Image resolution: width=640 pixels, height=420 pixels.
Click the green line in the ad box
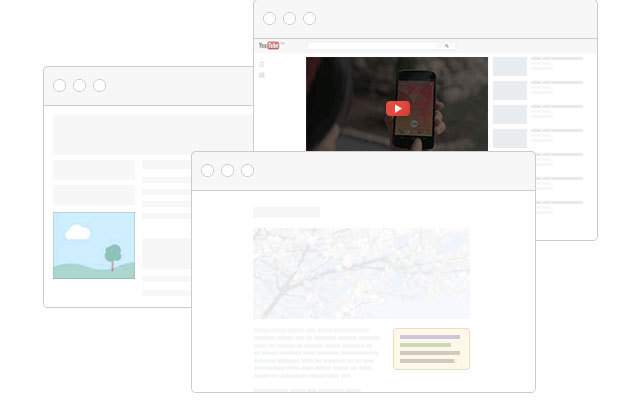[425, 345]
